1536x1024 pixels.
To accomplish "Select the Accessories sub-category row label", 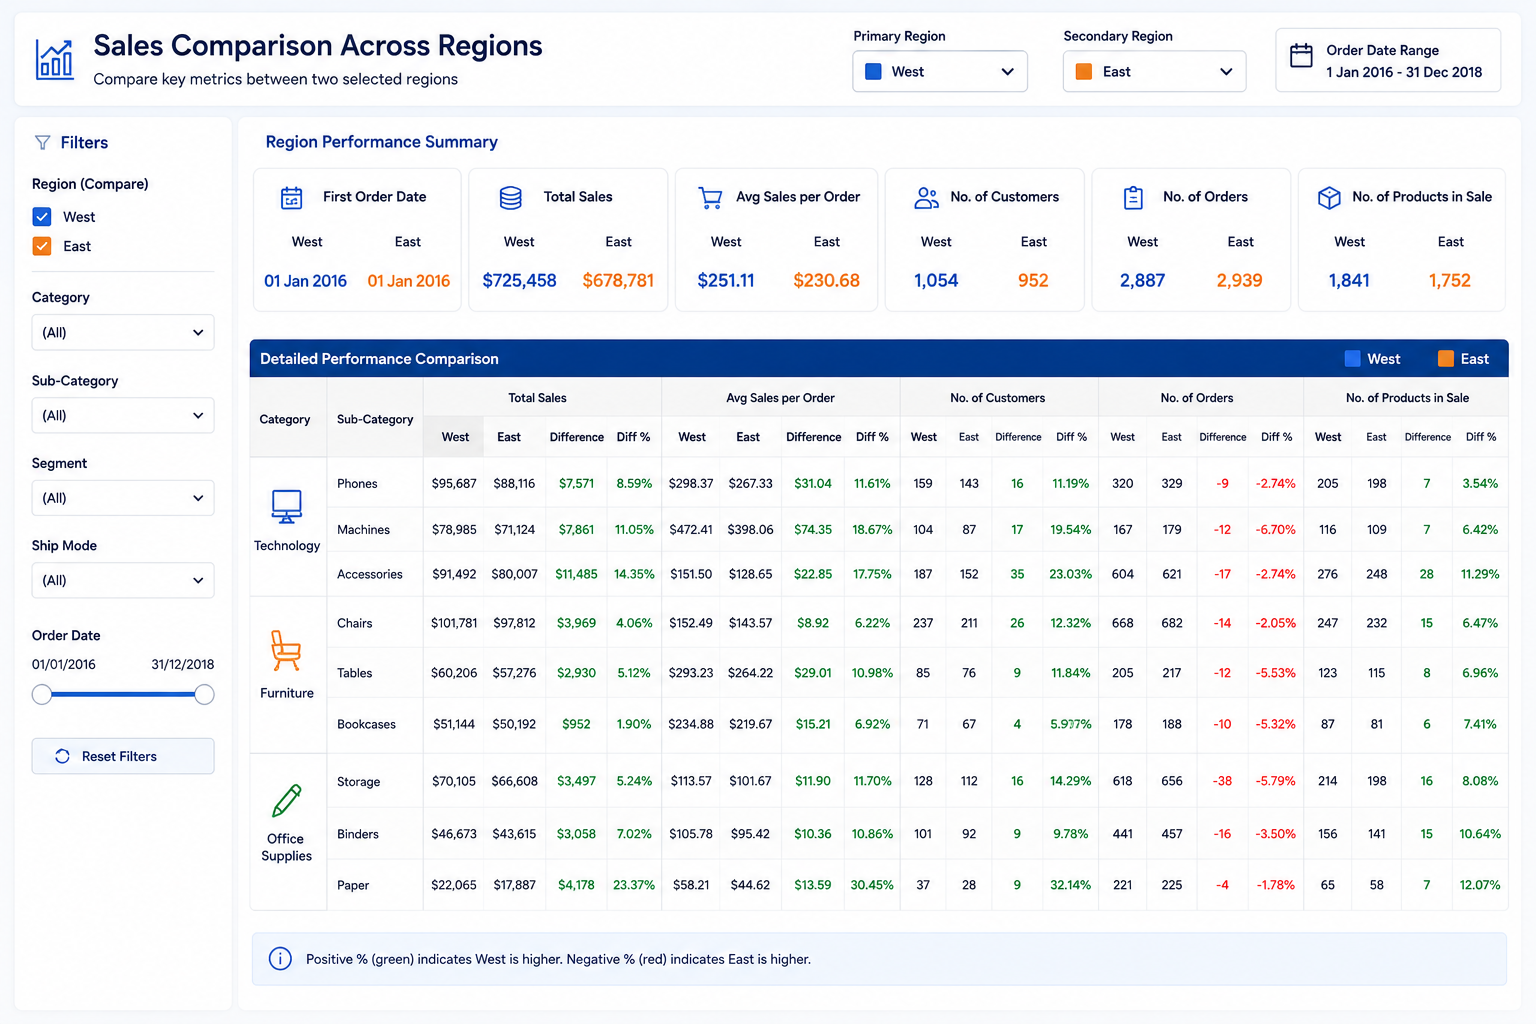I will [370, 575].
